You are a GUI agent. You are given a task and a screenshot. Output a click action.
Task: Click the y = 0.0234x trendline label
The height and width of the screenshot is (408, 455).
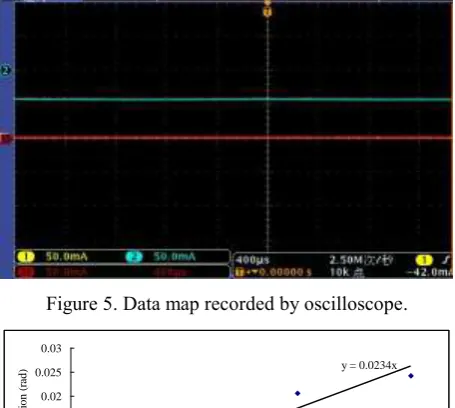(369, 366)
